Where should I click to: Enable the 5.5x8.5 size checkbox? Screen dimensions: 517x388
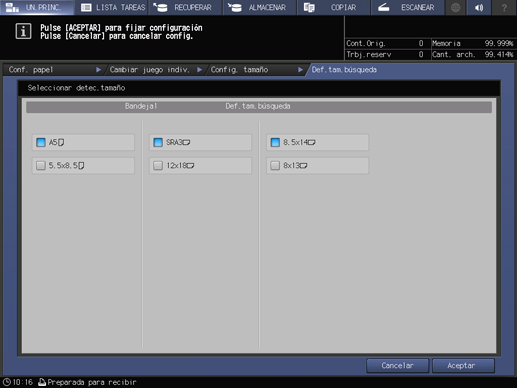pyautogui.click(x=41, y=166)
